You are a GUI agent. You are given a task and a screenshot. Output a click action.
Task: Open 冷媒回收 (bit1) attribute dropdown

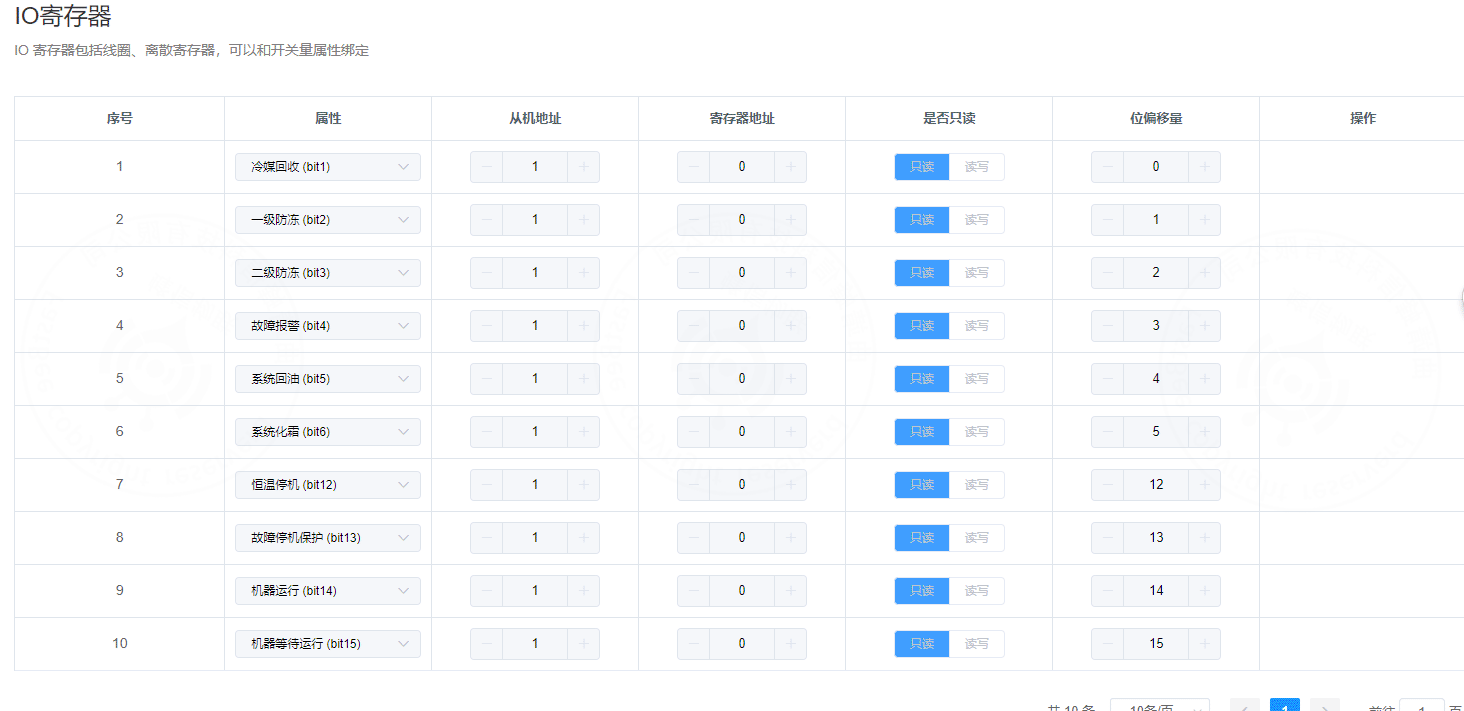(x=328, y=167)
